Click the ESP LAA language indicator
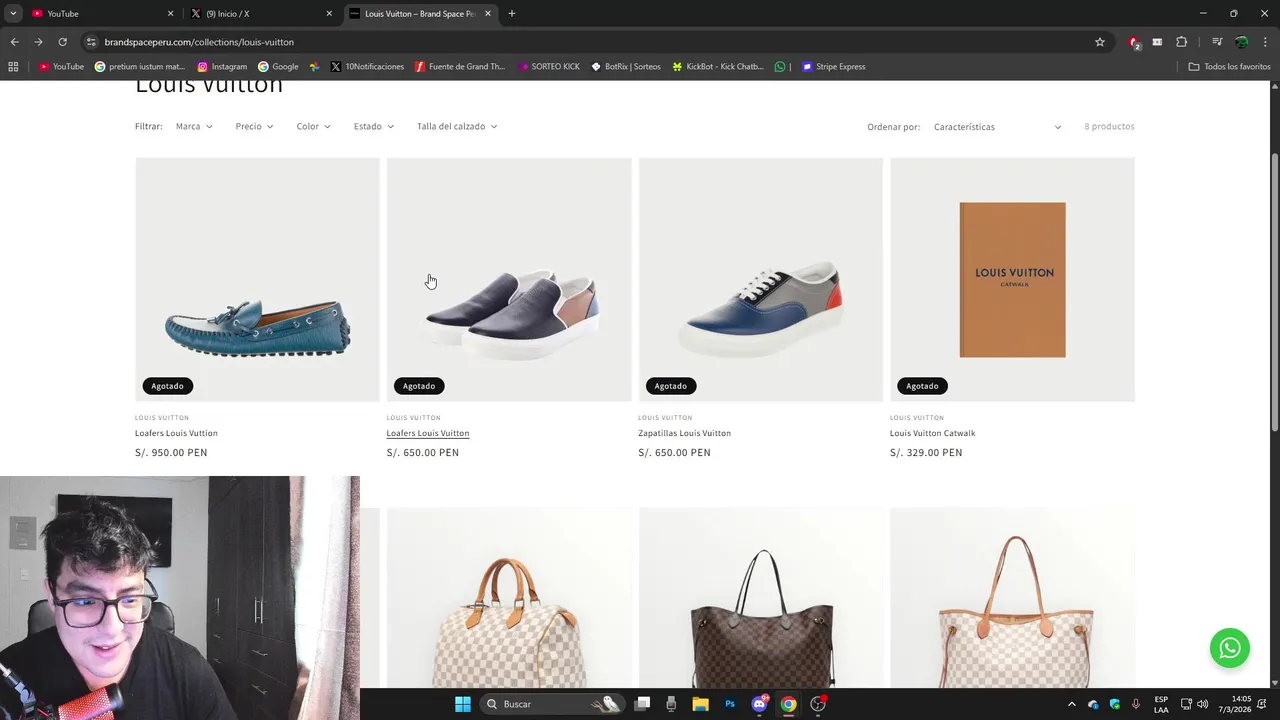Image resolution: width=1280 pixels, height=720 pixels. 1161,704
